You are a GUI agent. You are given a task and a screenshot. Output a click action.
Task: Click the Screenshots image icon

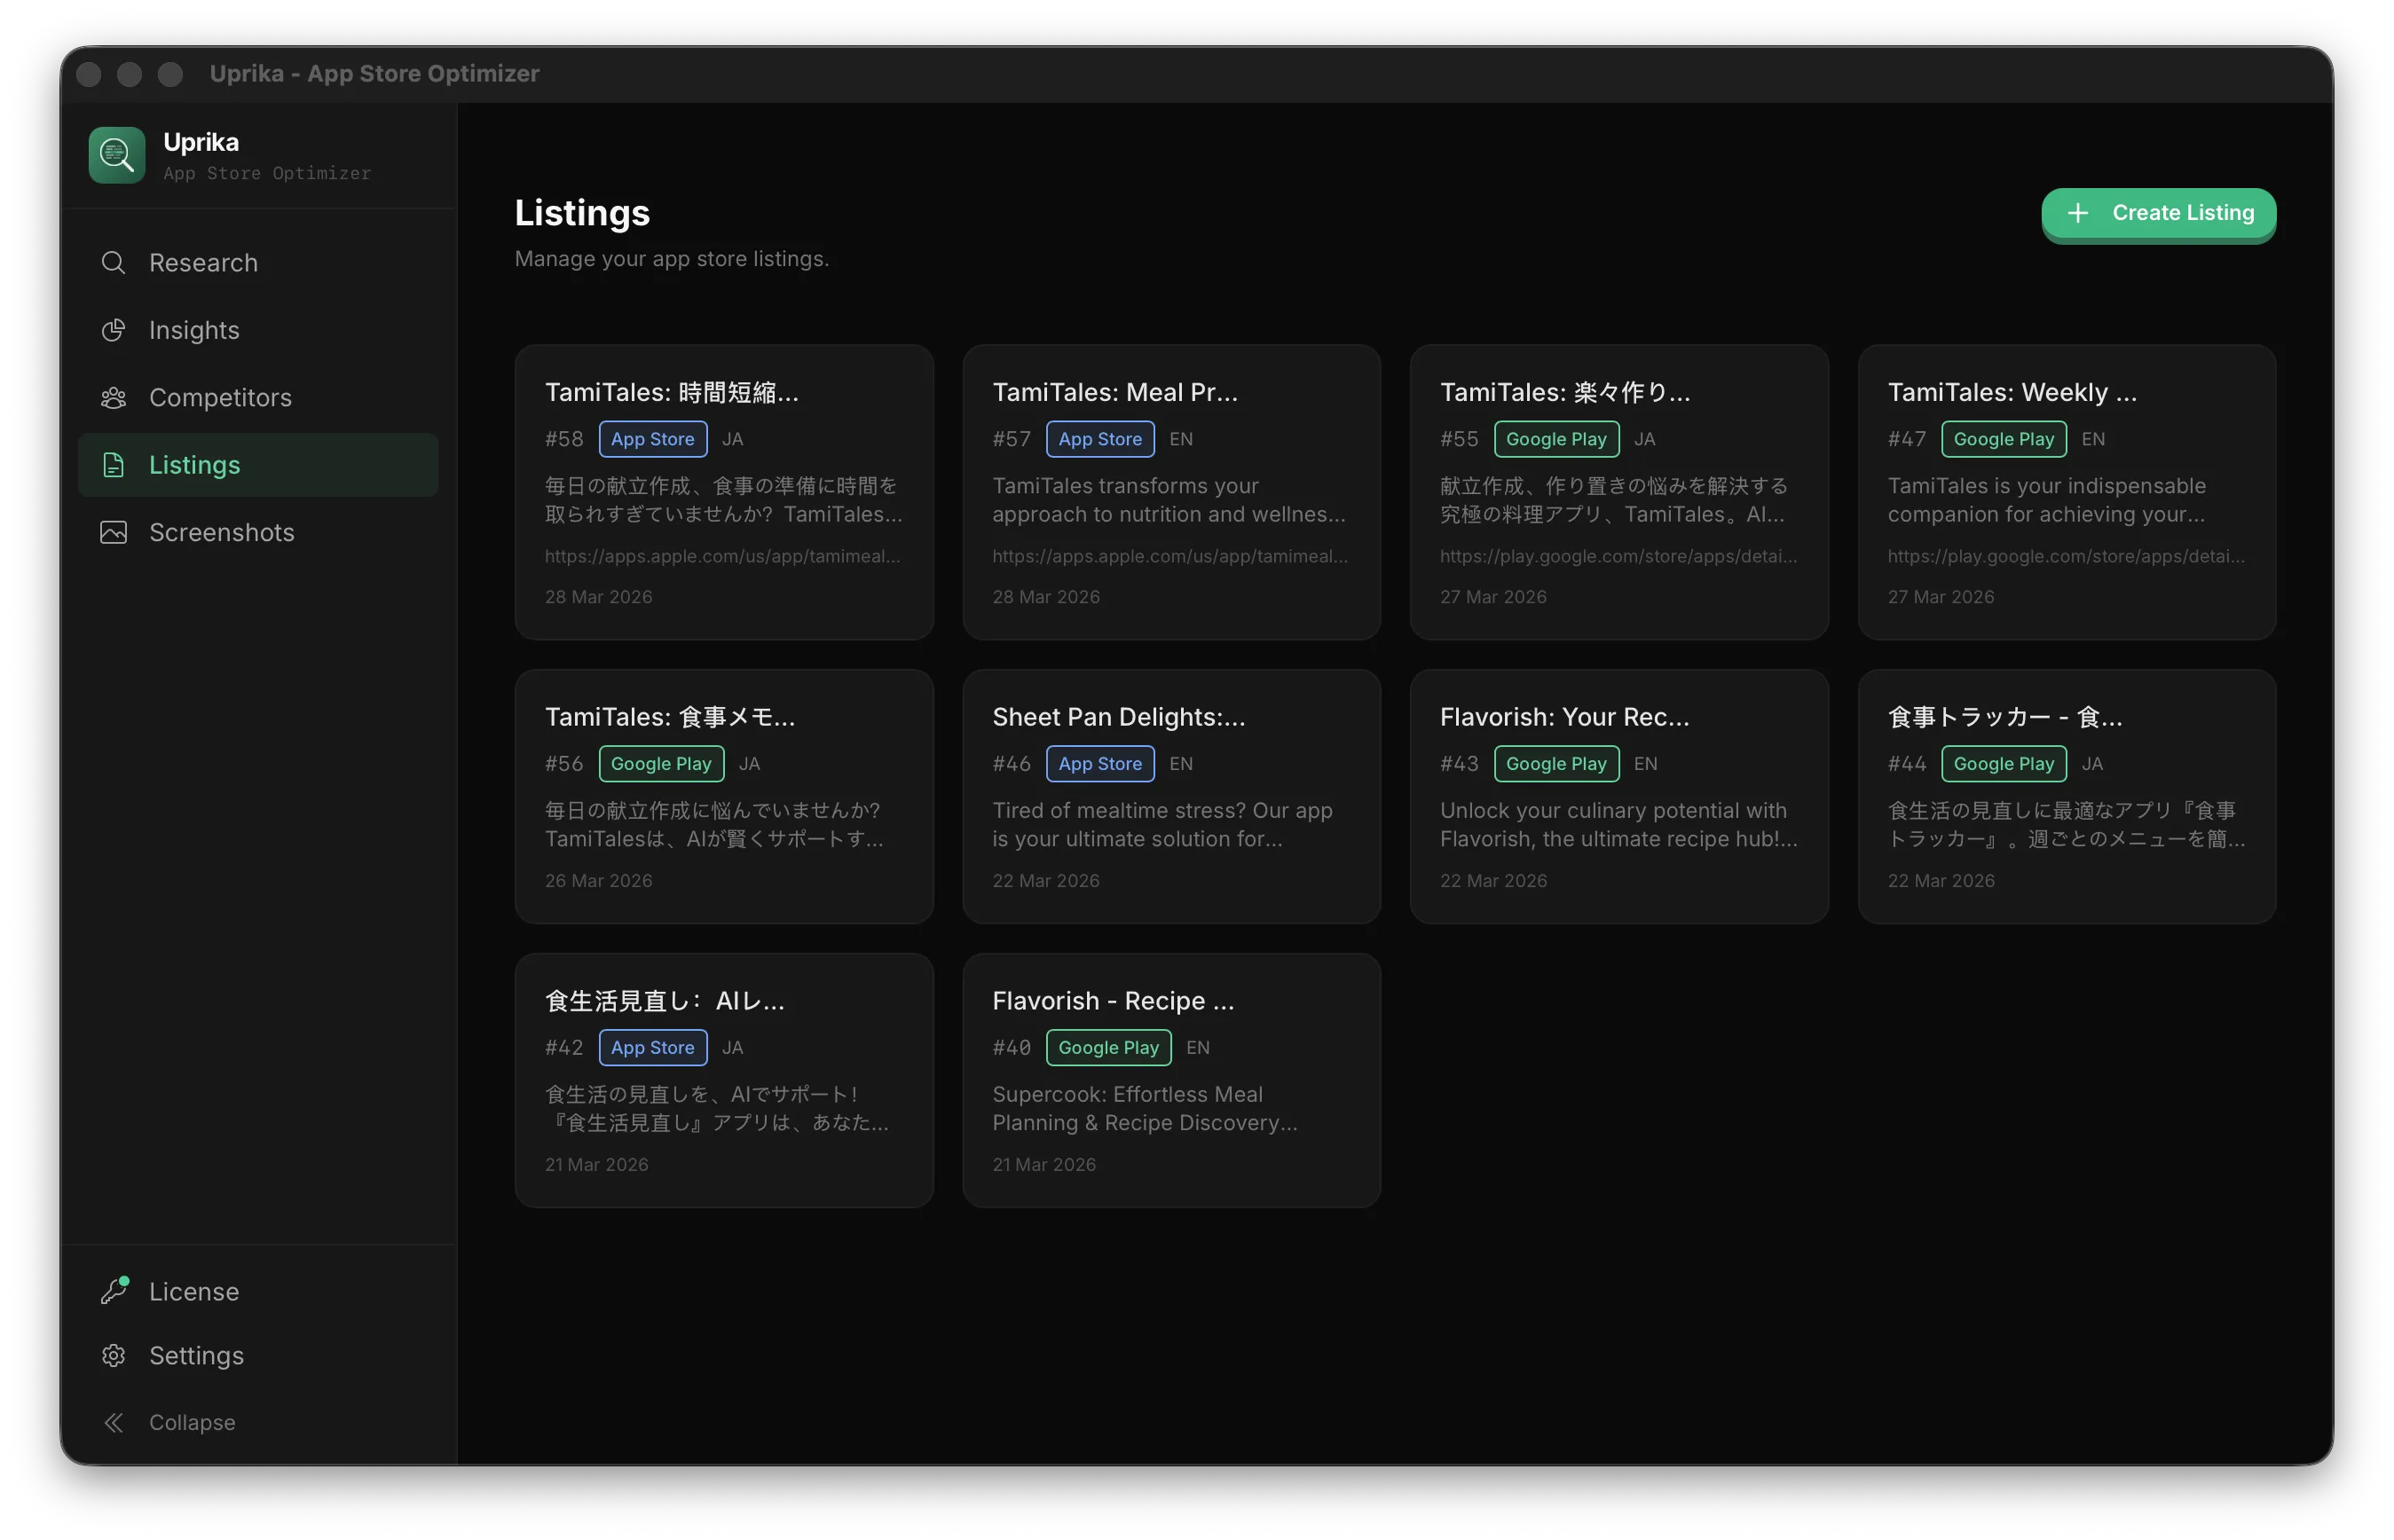click(113, 532)
